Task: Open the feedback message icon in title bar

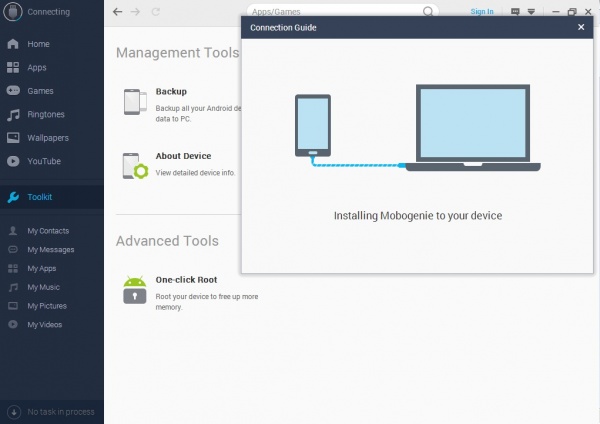Action: (x=515, y=12)
